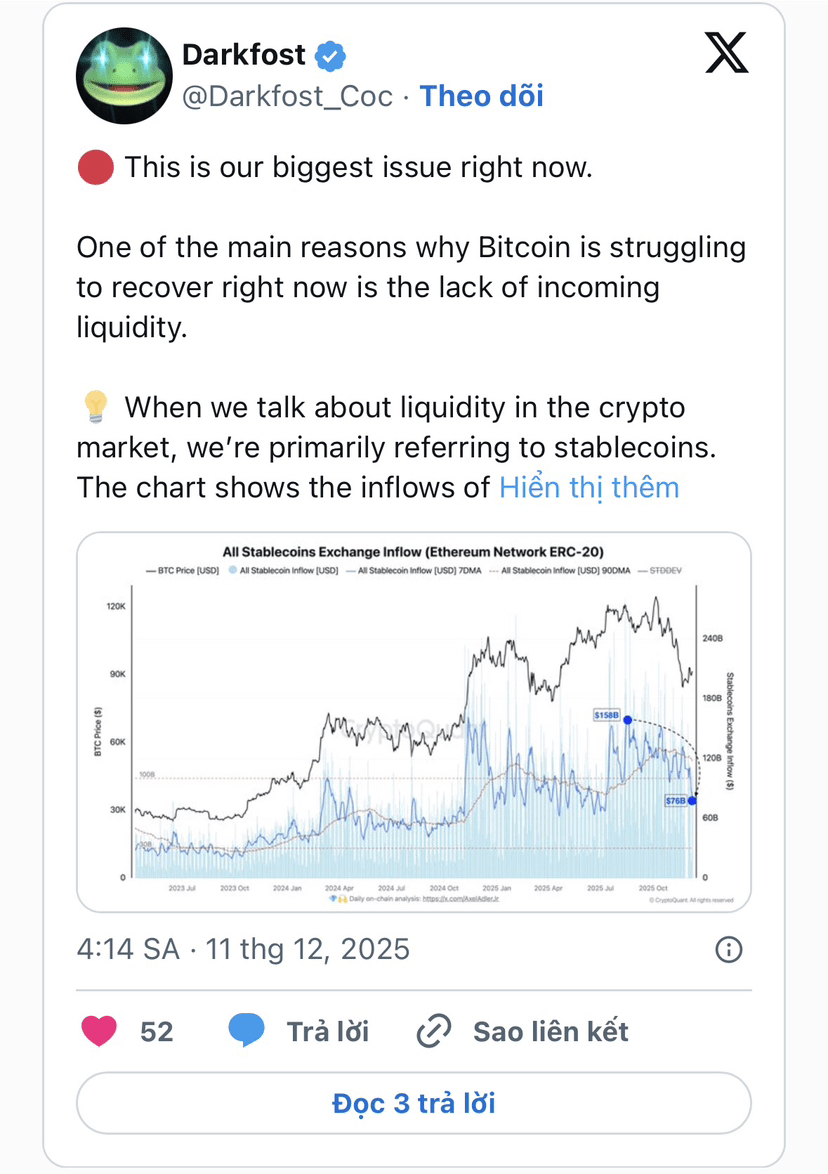Expand the tweet with "Hiển thị thêm"

tap(589, 487)
